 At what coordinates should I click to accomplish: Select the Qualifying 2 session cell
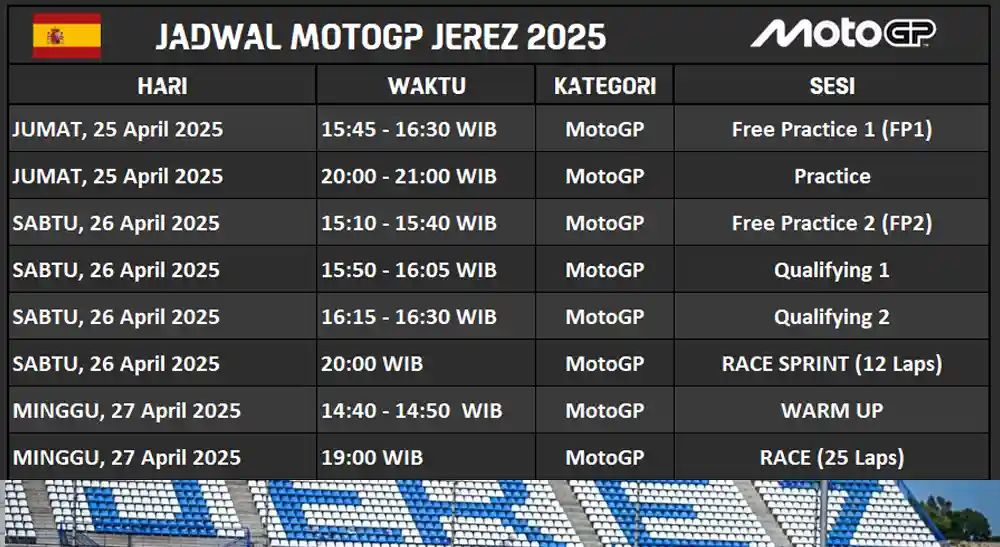tap(832, 317)
